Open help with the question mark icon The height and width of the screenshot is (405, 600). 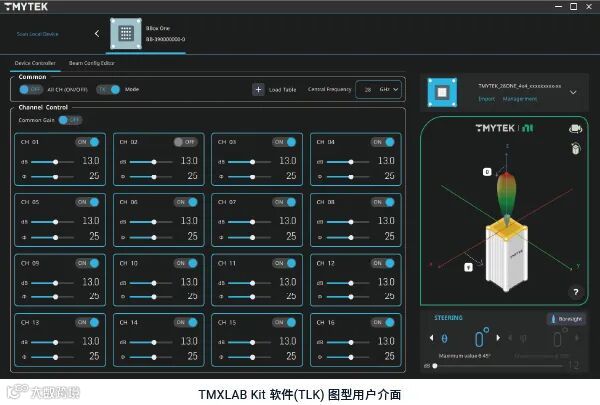coord(576,292)
